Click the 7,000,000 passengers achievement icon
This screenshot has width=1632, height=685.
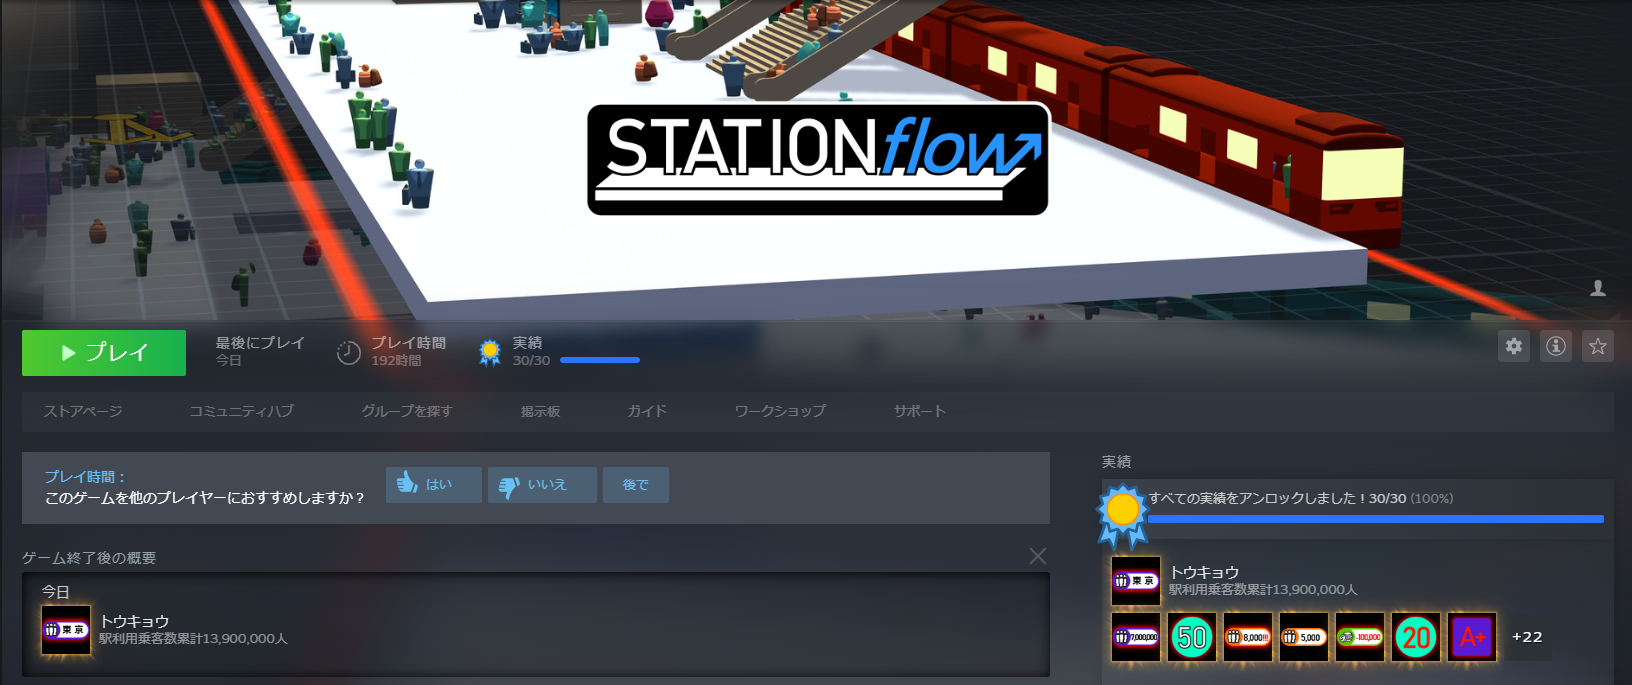coord(1136,637)
